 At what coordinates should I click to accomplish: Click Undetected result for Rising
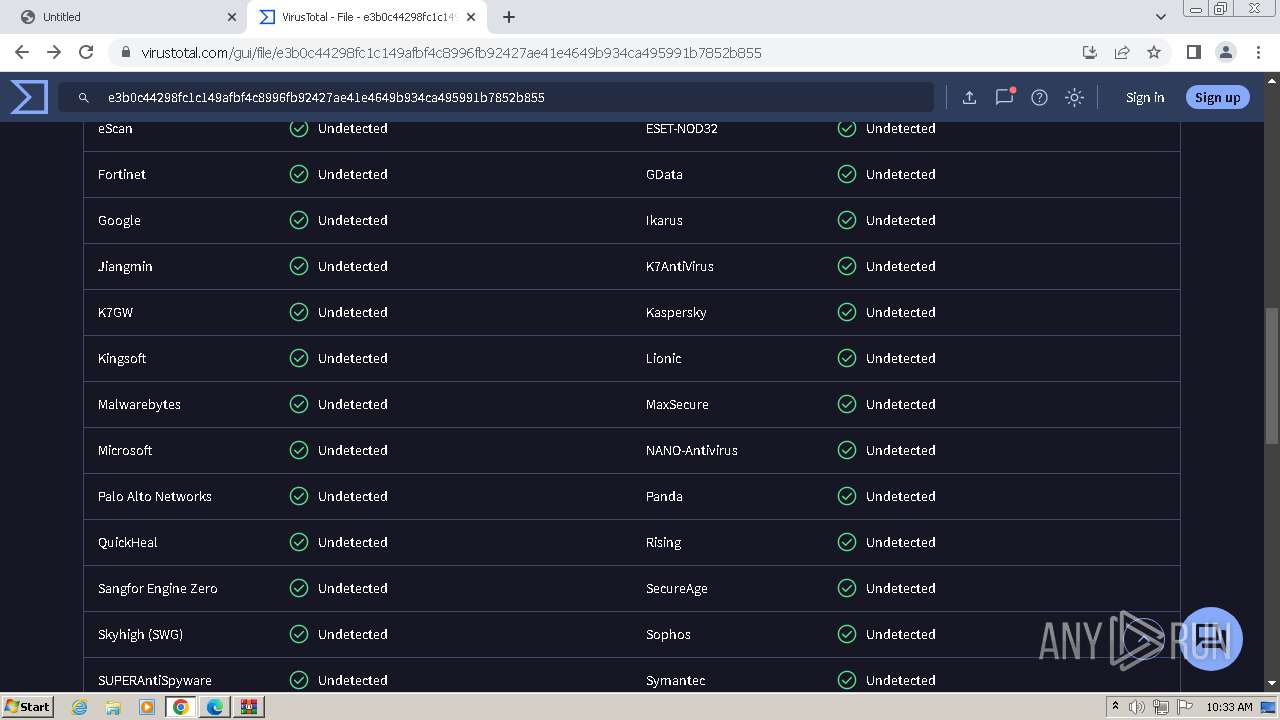901,542
